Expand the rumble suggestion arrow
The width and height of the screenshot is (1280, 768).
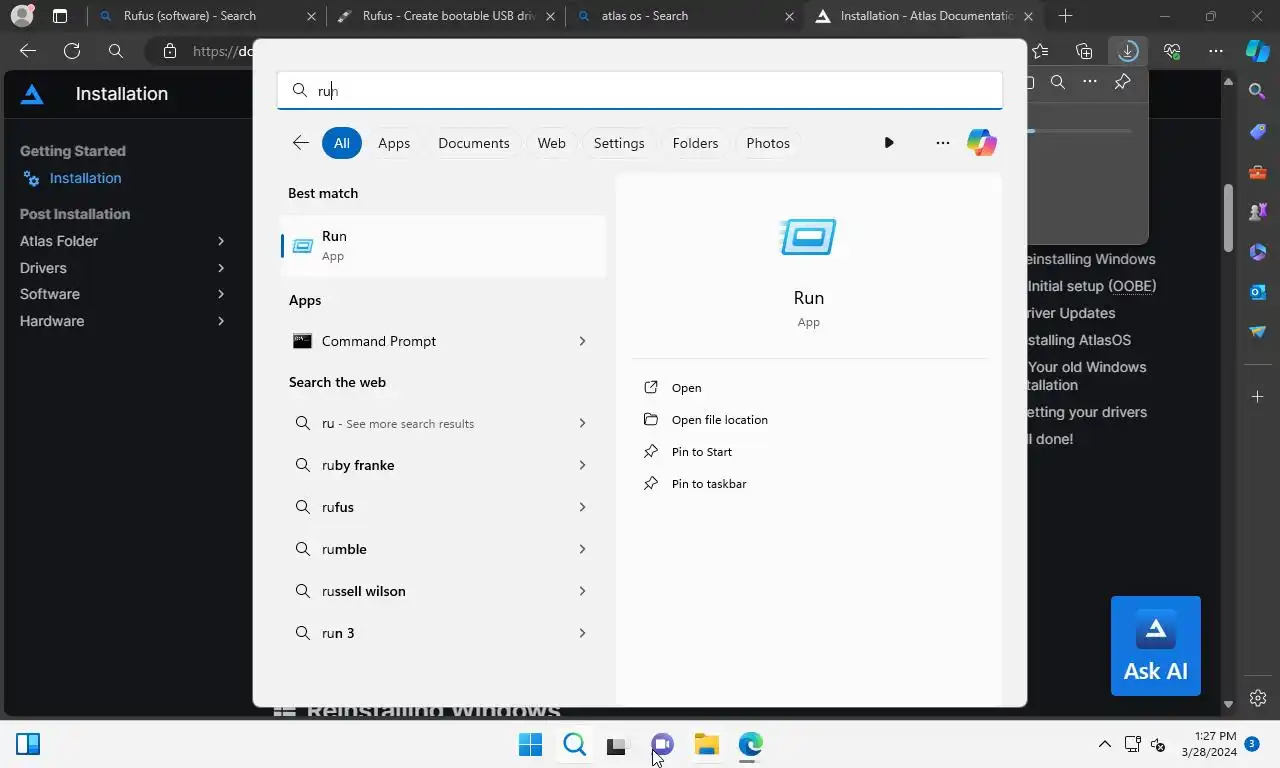582,549
